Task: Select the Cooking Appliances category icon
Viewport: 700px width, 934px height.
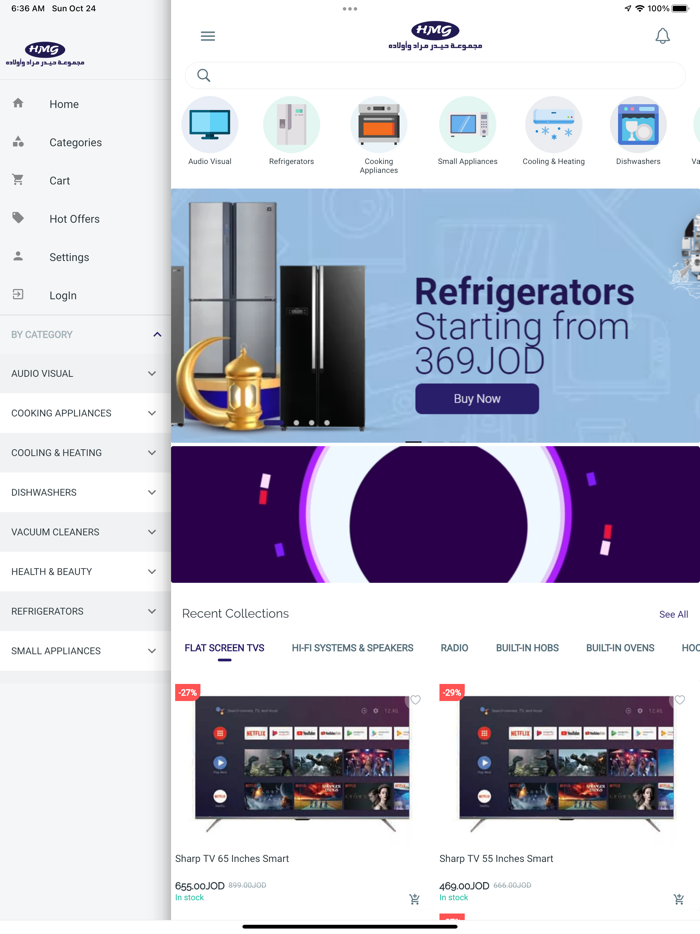Action: click(379, 125)
